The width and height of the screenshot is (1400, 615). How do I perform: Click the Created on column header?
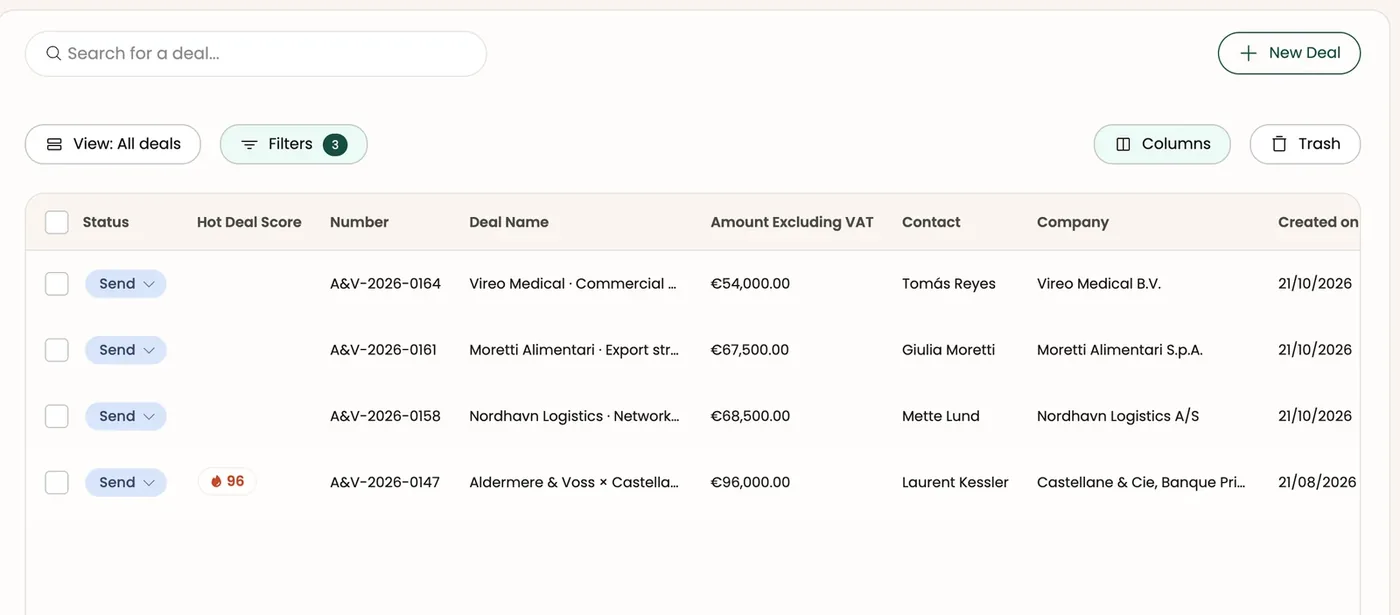1318,222
